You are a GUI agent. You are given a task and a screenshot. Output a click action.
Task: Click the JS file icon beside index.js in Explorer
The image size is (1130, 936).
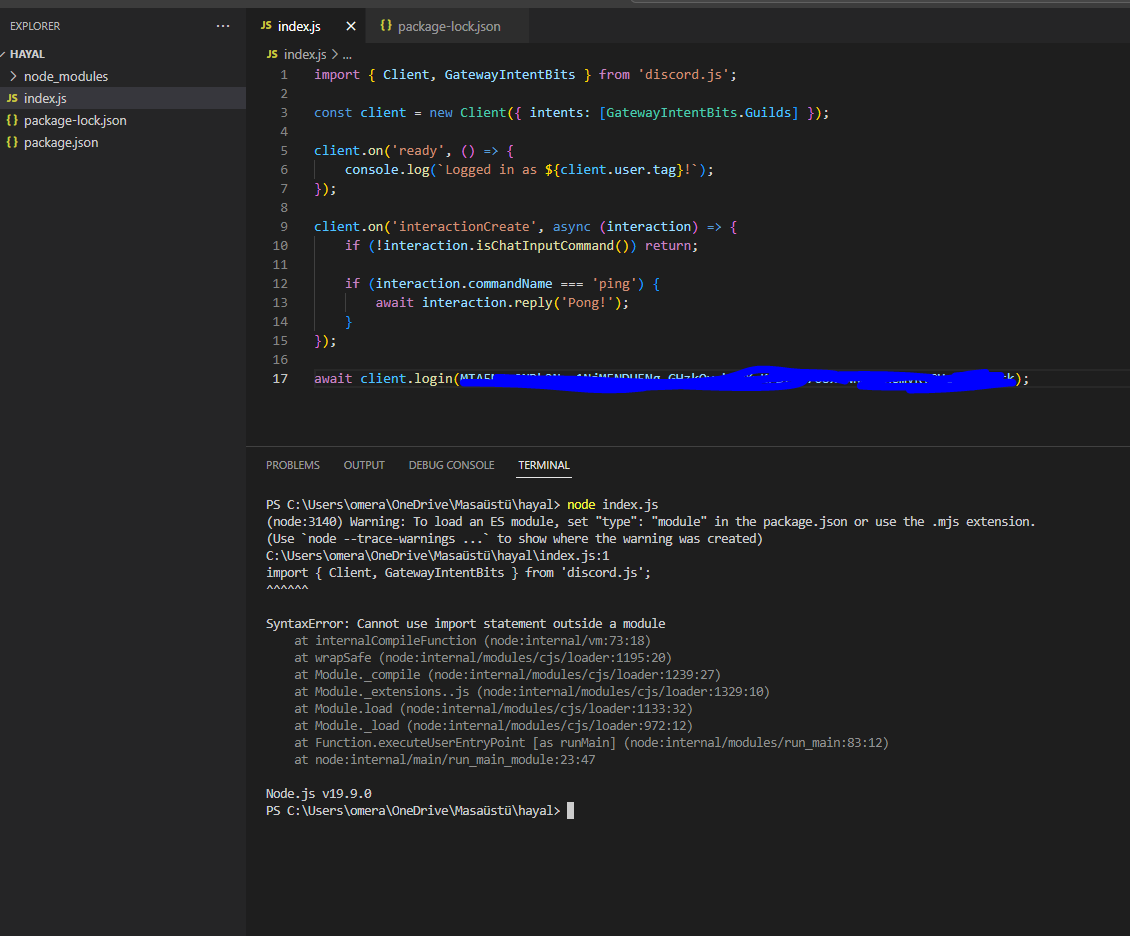[12, 98]
